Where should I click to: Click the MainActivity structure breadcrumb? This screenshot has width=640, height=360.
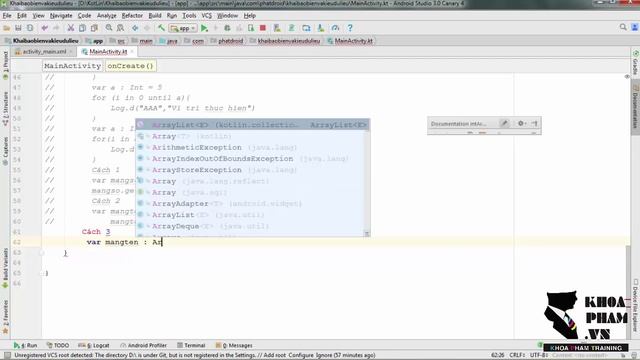(72, 66)
